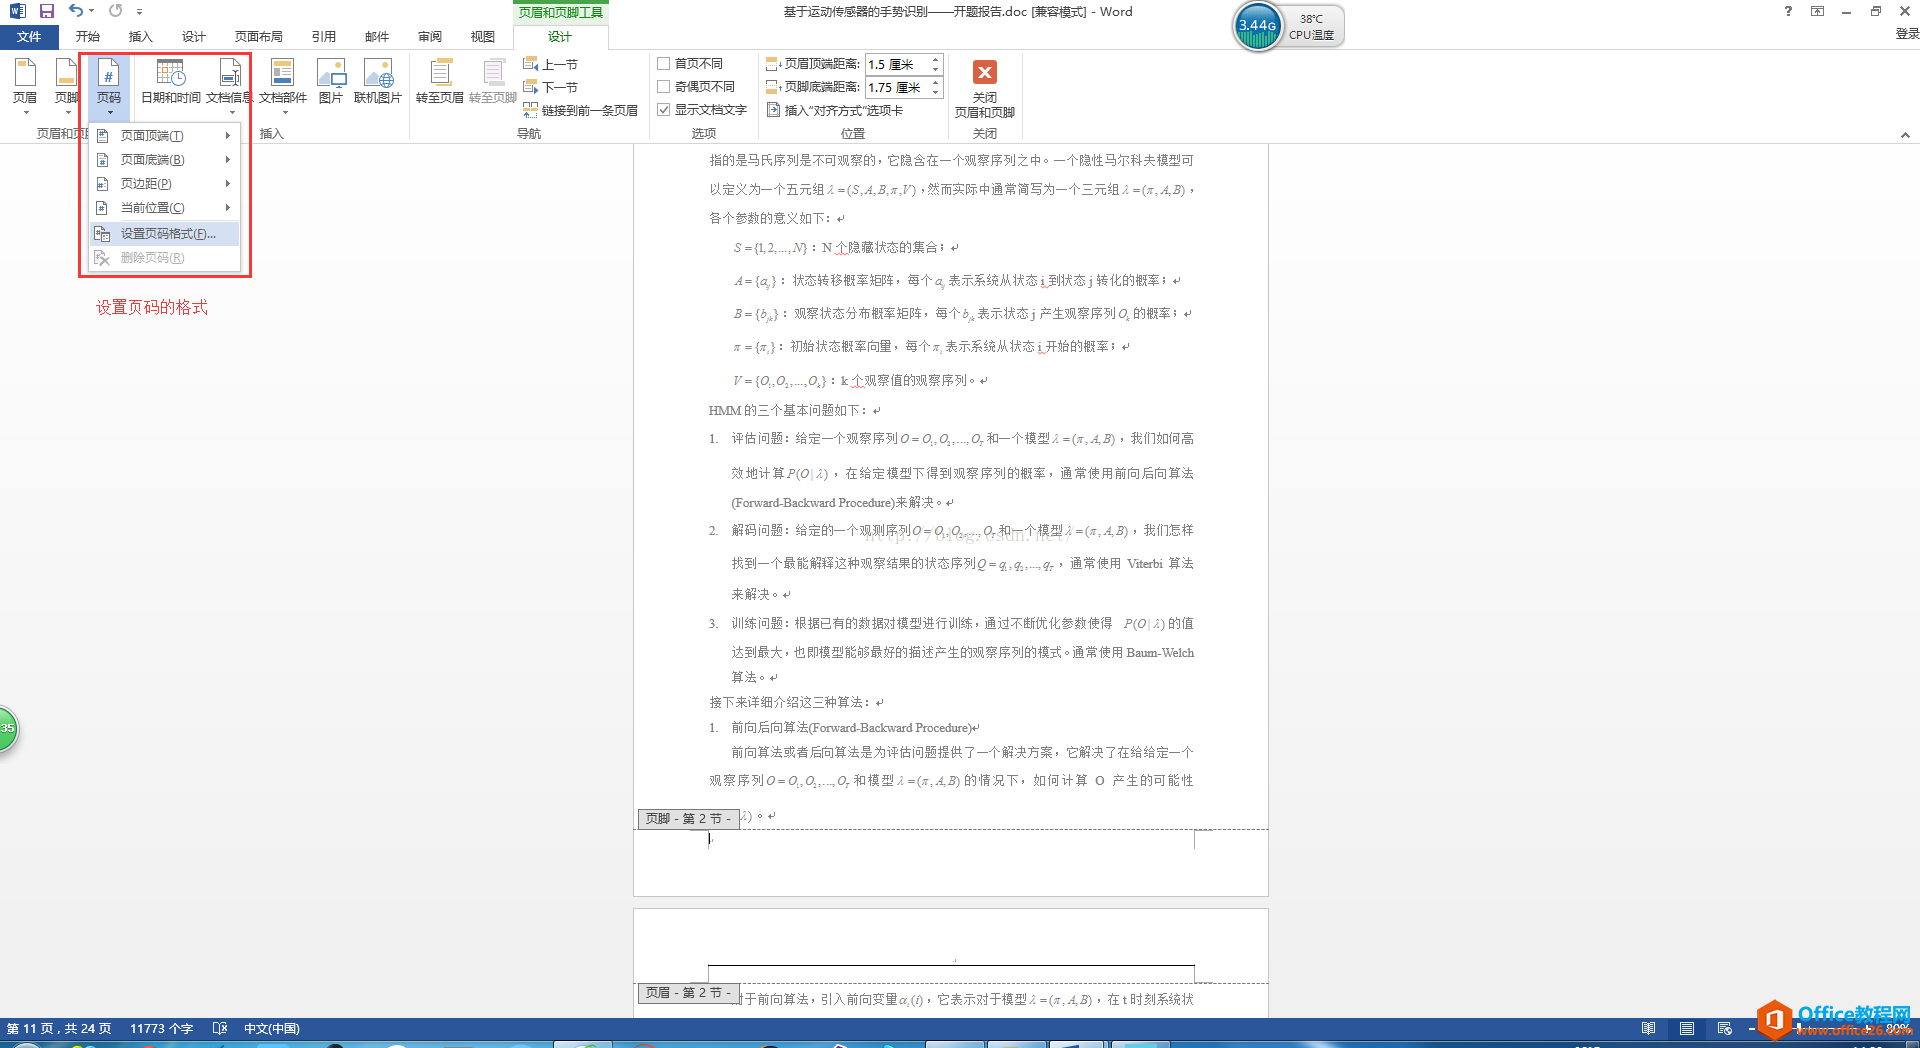The image size is (1920, 1048).
Task: Switch to the 开始 tab
Action: pyautogui.click(x=88, y=37)
